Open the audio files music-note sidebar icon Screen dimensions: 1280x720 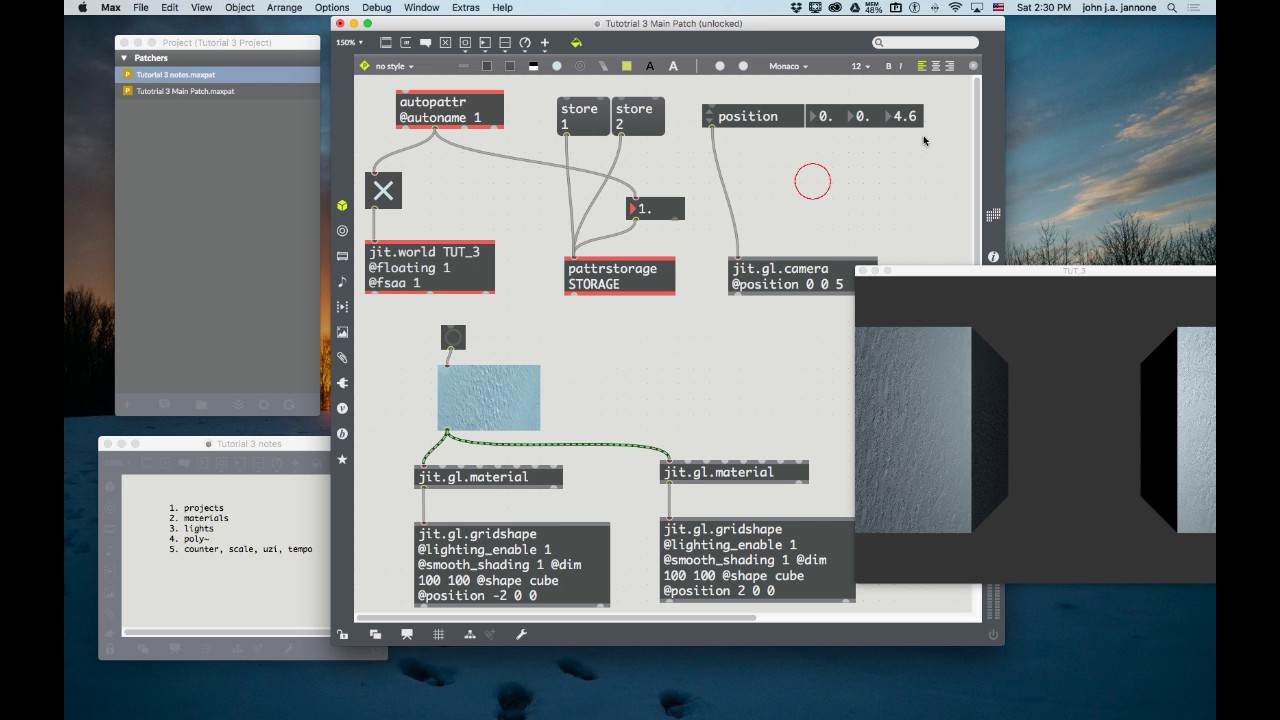point(342,282)
